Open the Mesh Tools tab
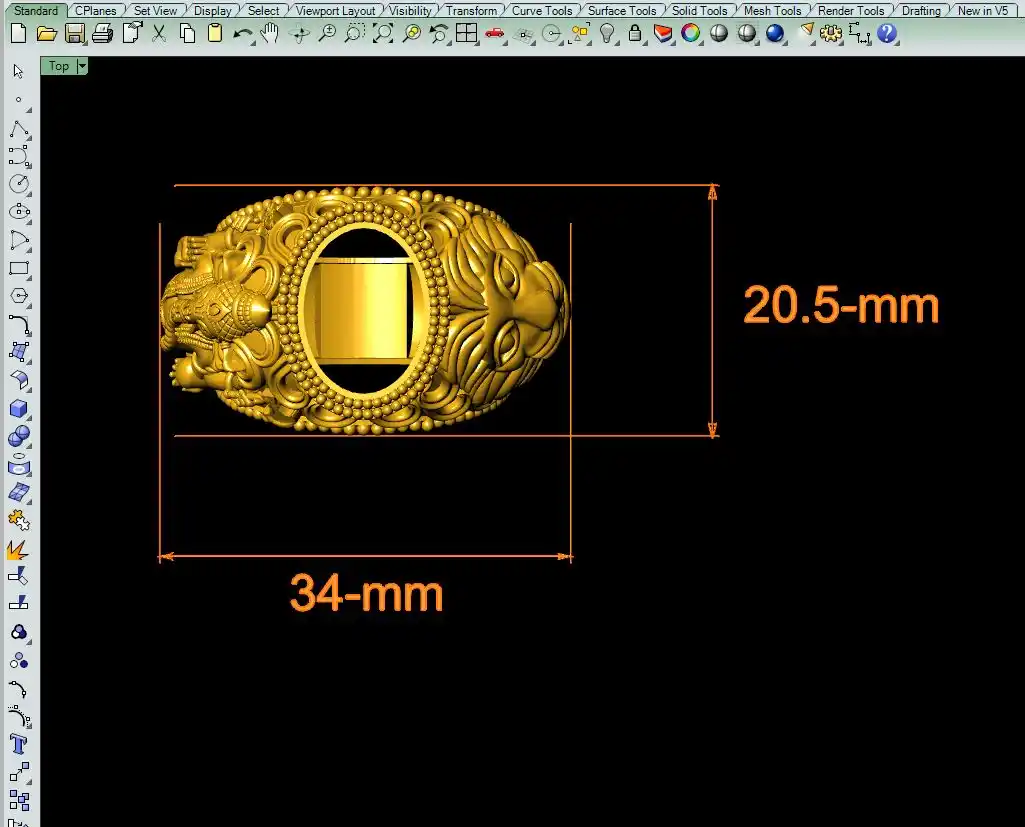This screenshot has height=827, width=1025. (772, 11)
